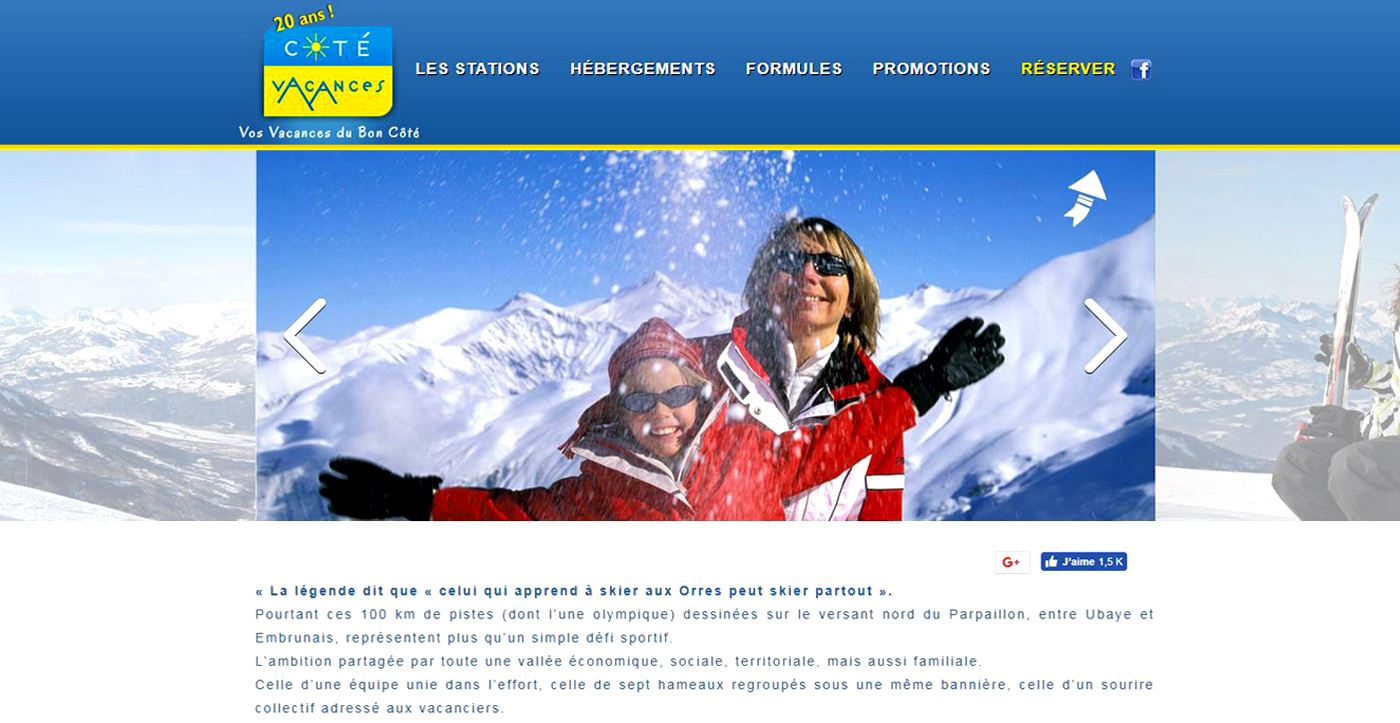Advance to next slide with right arrow
The image size is (1400, 723).
click(1106, 336)
